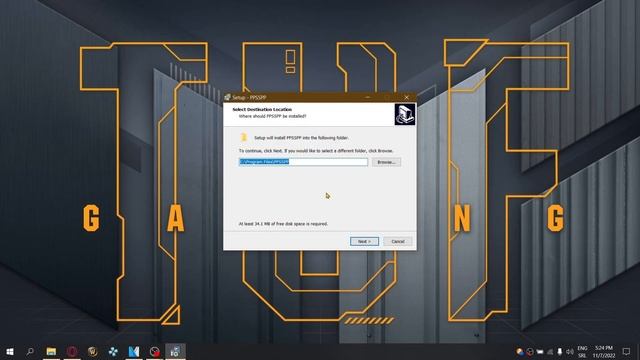Image resolution: width=640 pixels, height=360 pixels.
Task: Open Browse to choose a different folder
Action: click(386, 162)
